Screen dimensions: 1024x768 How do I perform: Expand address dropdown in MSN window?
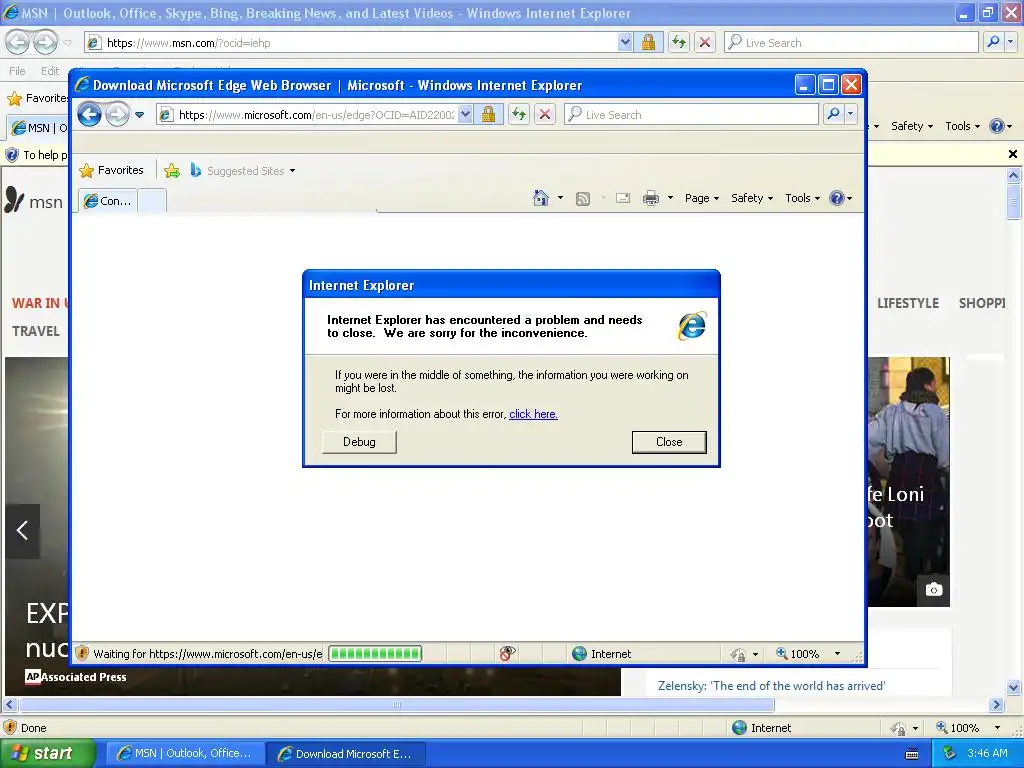click(x=625, y=42)
